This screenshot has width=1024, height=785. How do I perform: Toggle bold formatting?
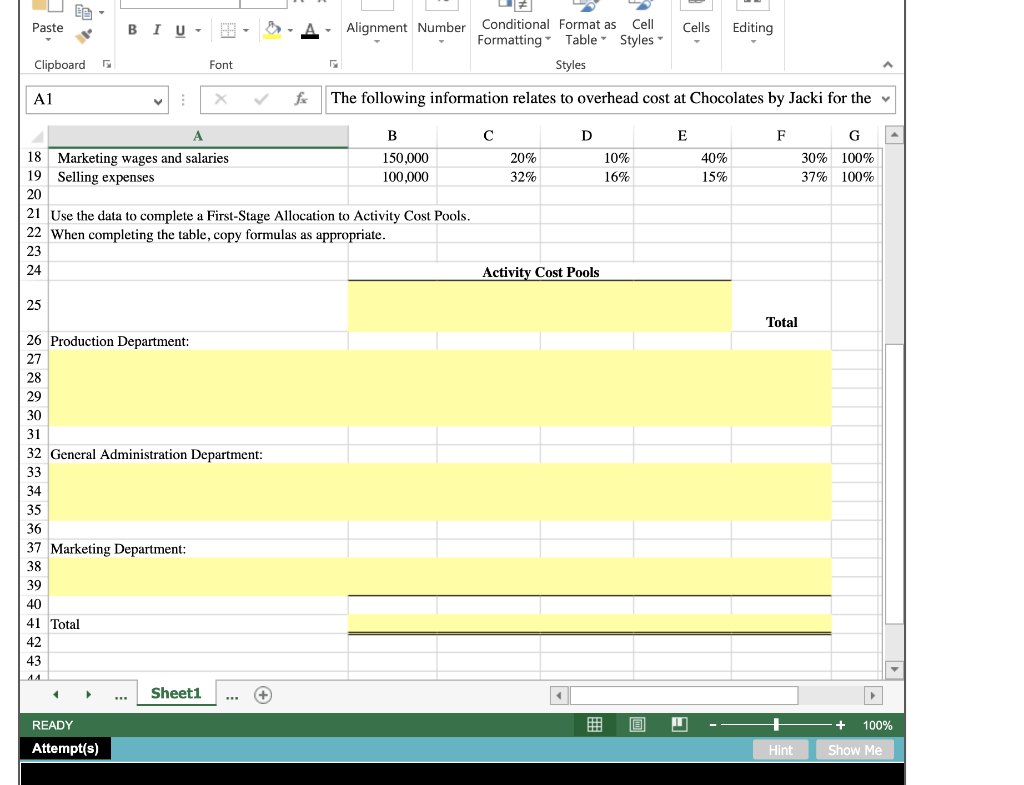click(x=132, y=31)
